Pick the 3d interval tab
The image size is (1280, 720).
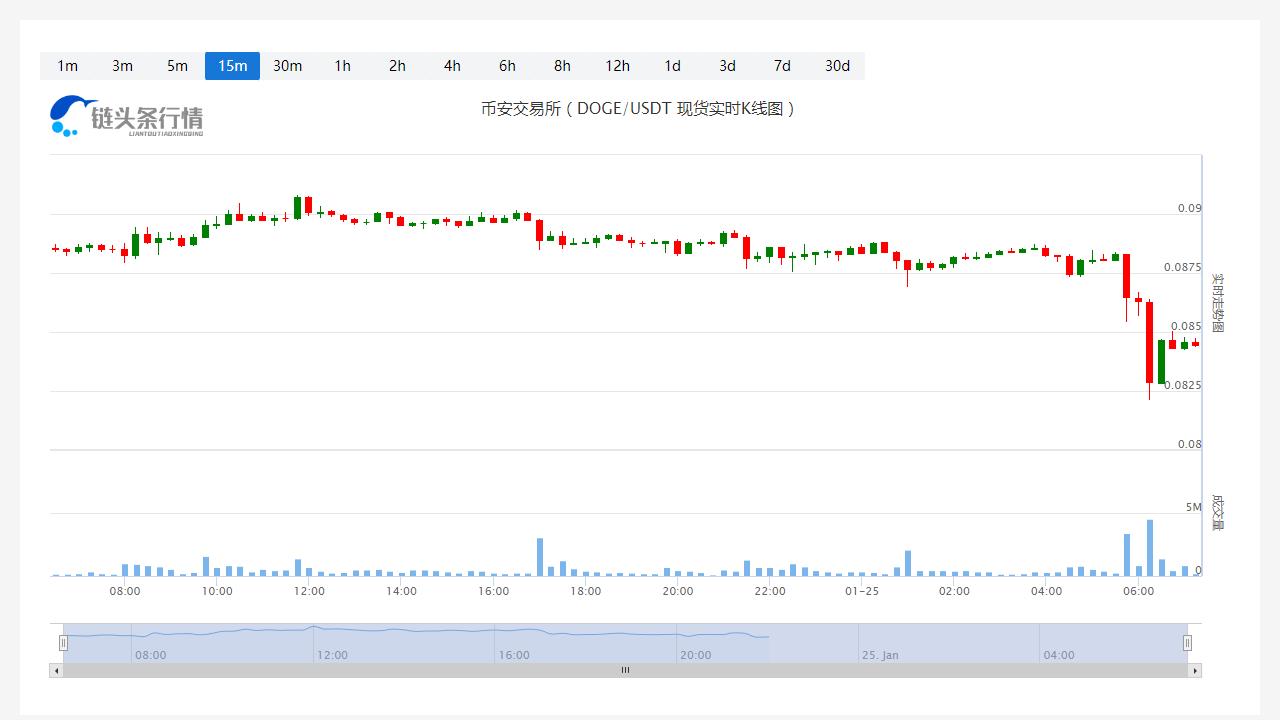pos(727,66)
